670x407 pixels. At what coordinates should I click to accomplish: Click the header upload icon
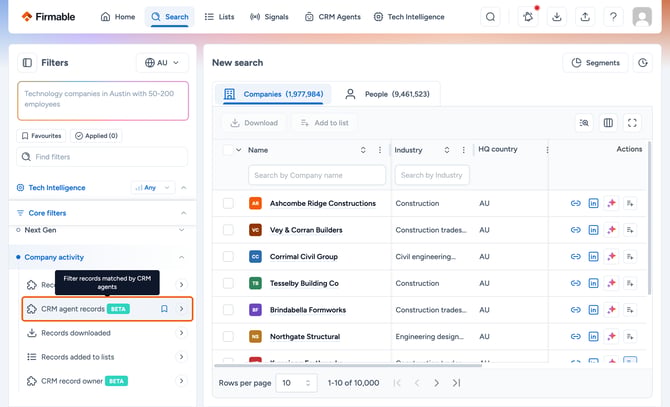tap(585, 17)
